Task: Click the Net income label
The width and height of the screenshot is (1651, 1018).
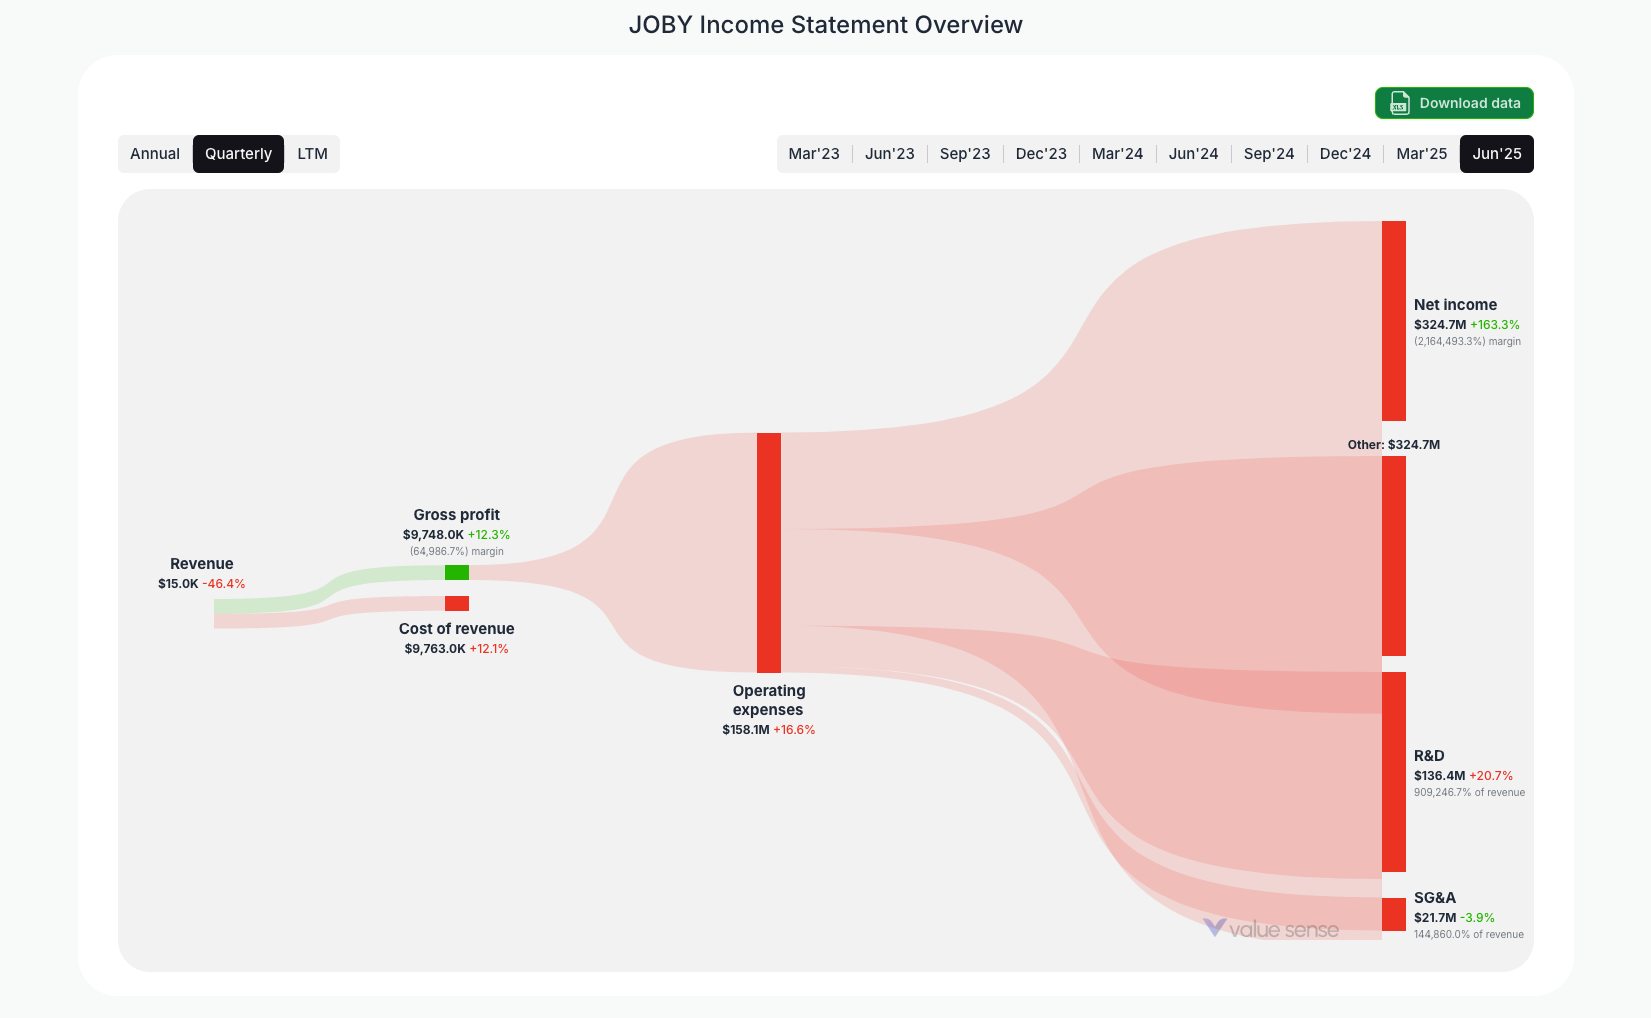Action: (x=1455, y=304)
